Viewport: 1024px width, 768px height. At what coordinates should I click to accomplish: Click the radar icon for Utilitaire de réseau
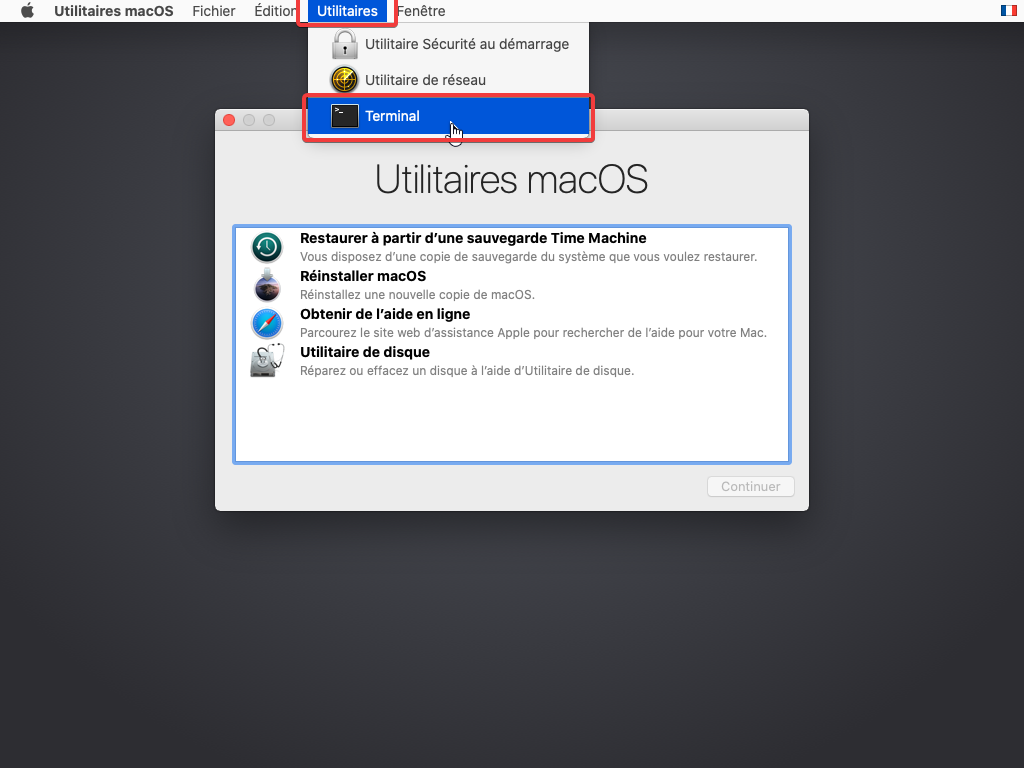point(344,80)
